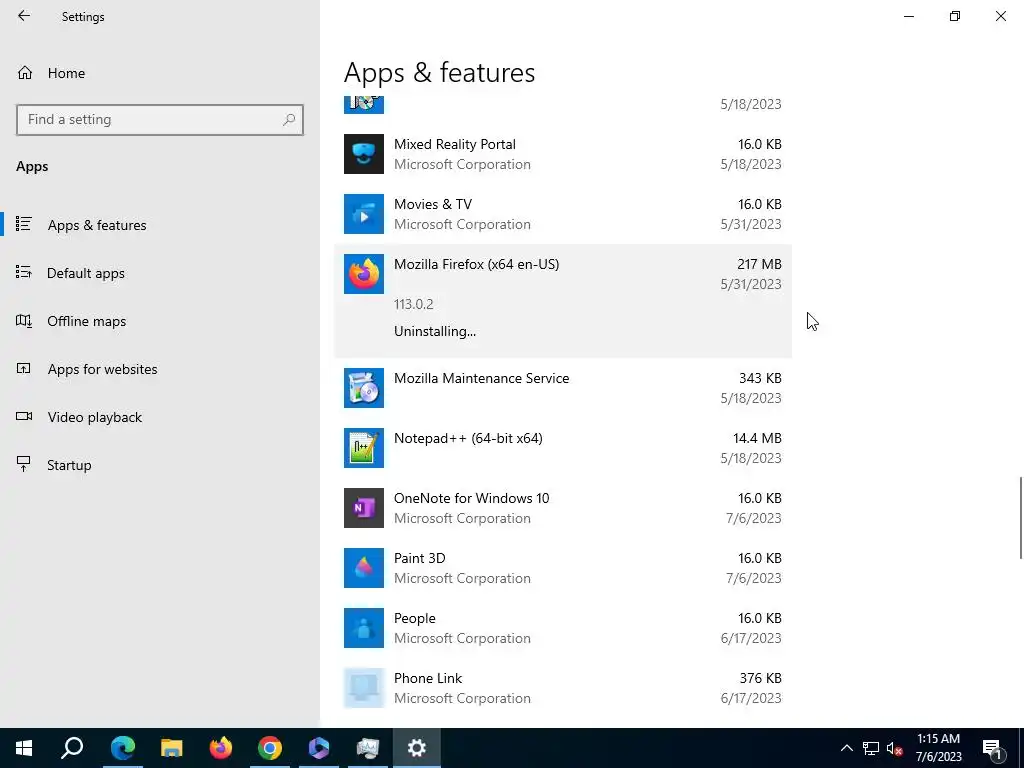Select the Mozilla Maintenance Service icon
This screenshot has width=1024, height=768.
(364, 388)
